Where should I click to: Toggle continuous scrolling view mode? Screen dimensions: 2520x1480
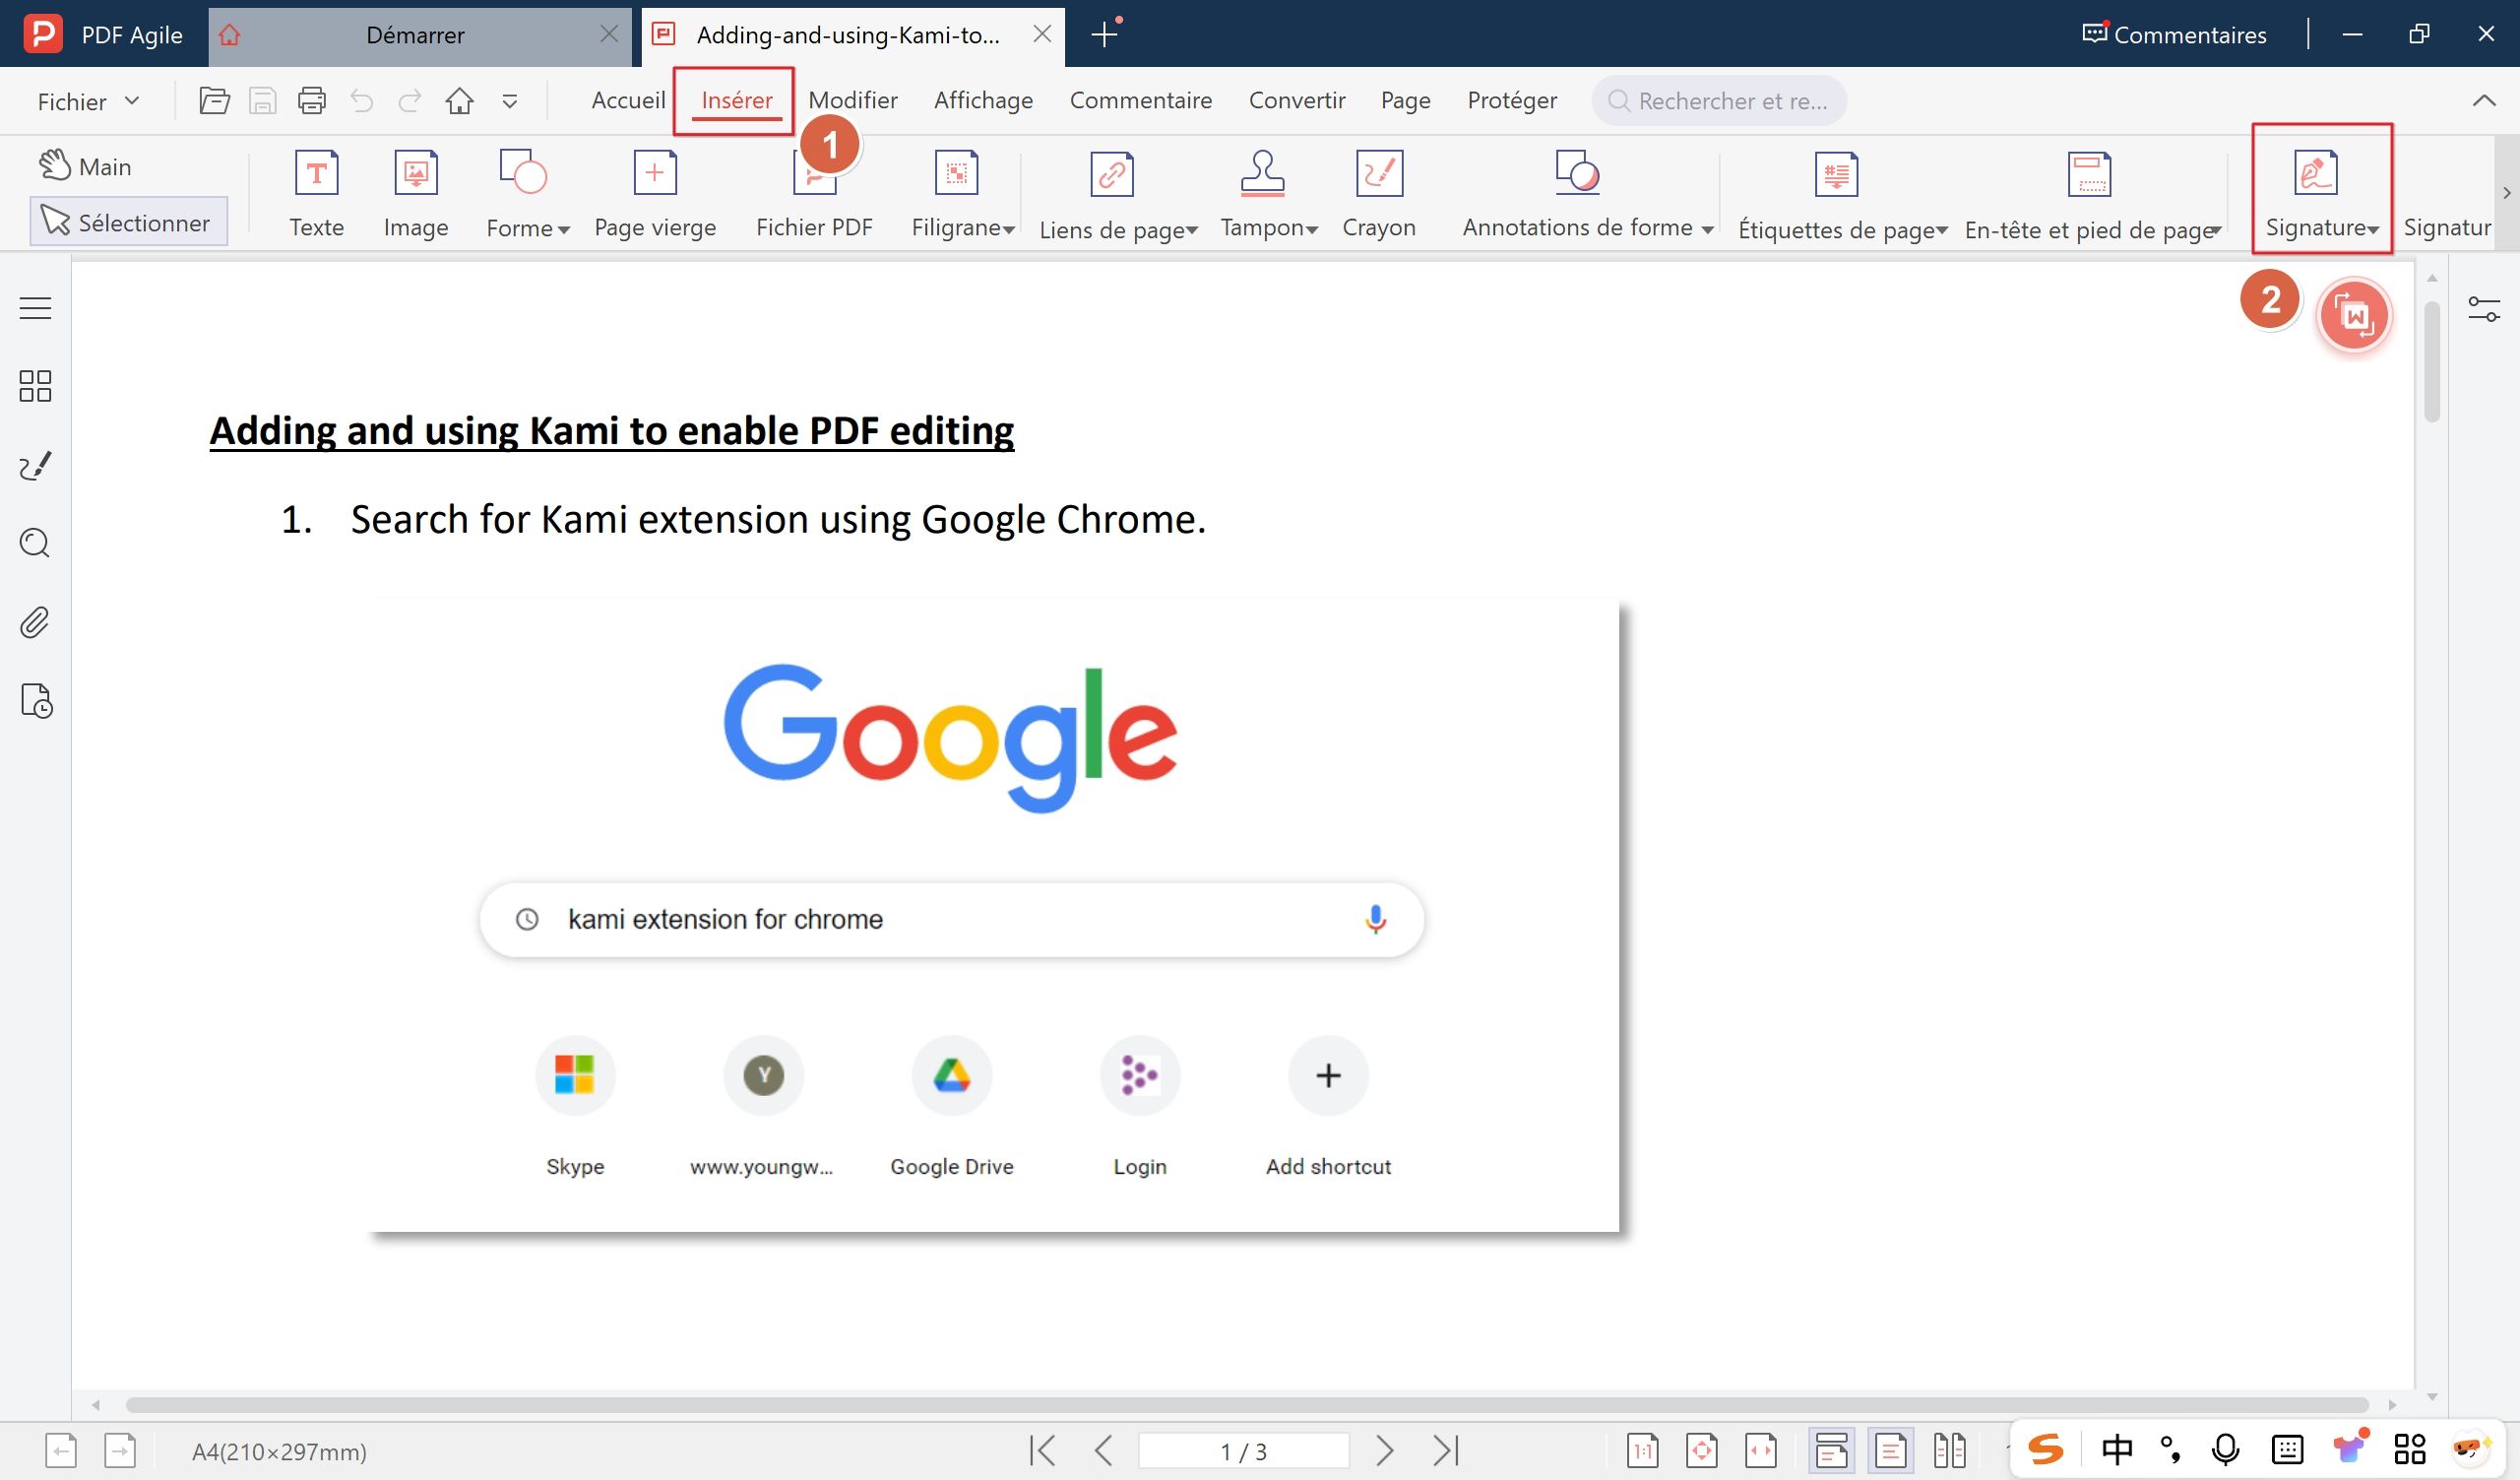click(x=1831, y=1450)
